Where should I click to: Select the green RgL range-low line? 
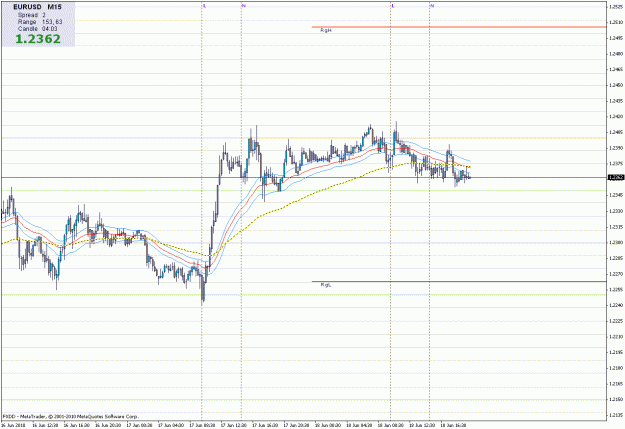[459, 281]
